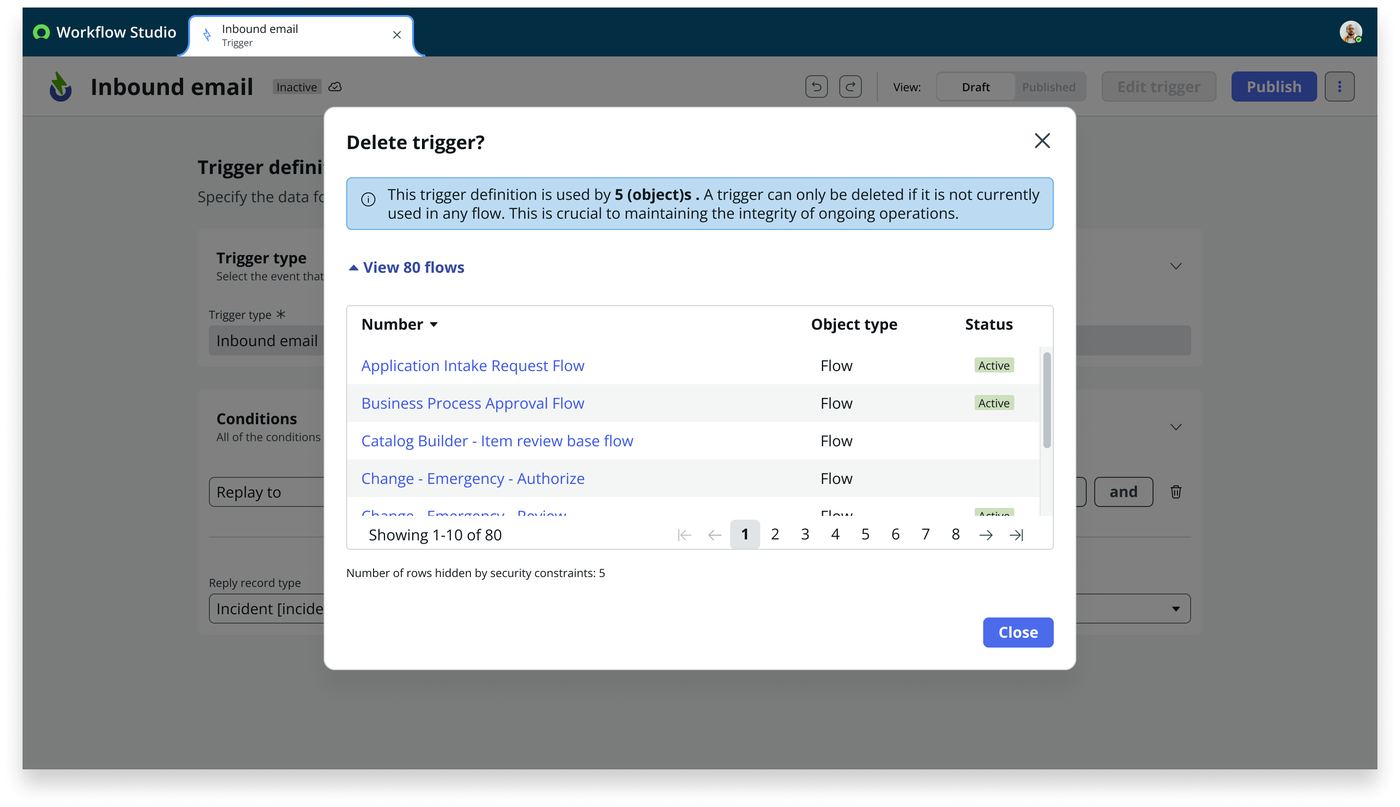The height and width of the screenshot is (807, 1400).
Task: Close the Delete trigger dialog with X
Action: (x=1042, y=141)
